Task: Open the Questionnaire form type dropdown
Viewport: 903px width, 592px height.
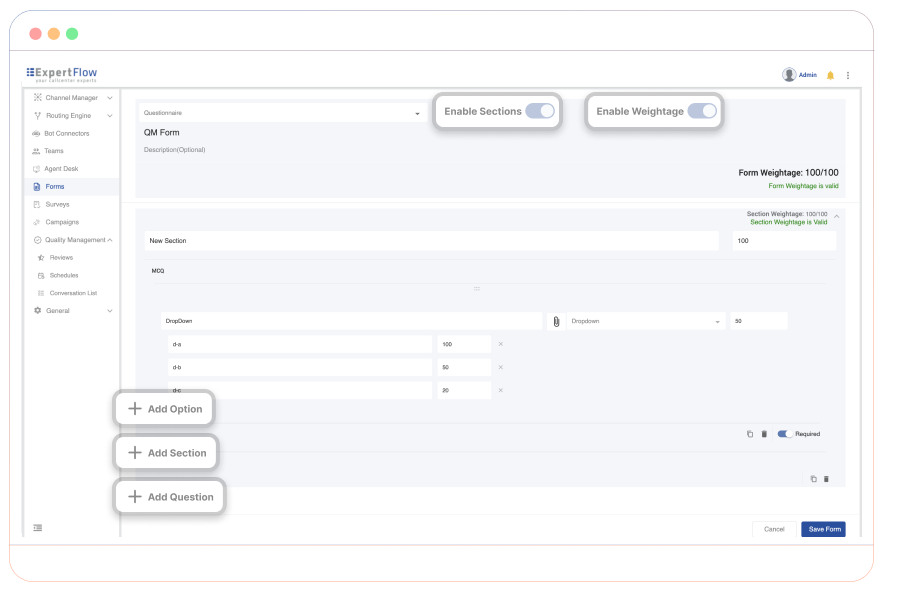Action: tap(281, 113)
